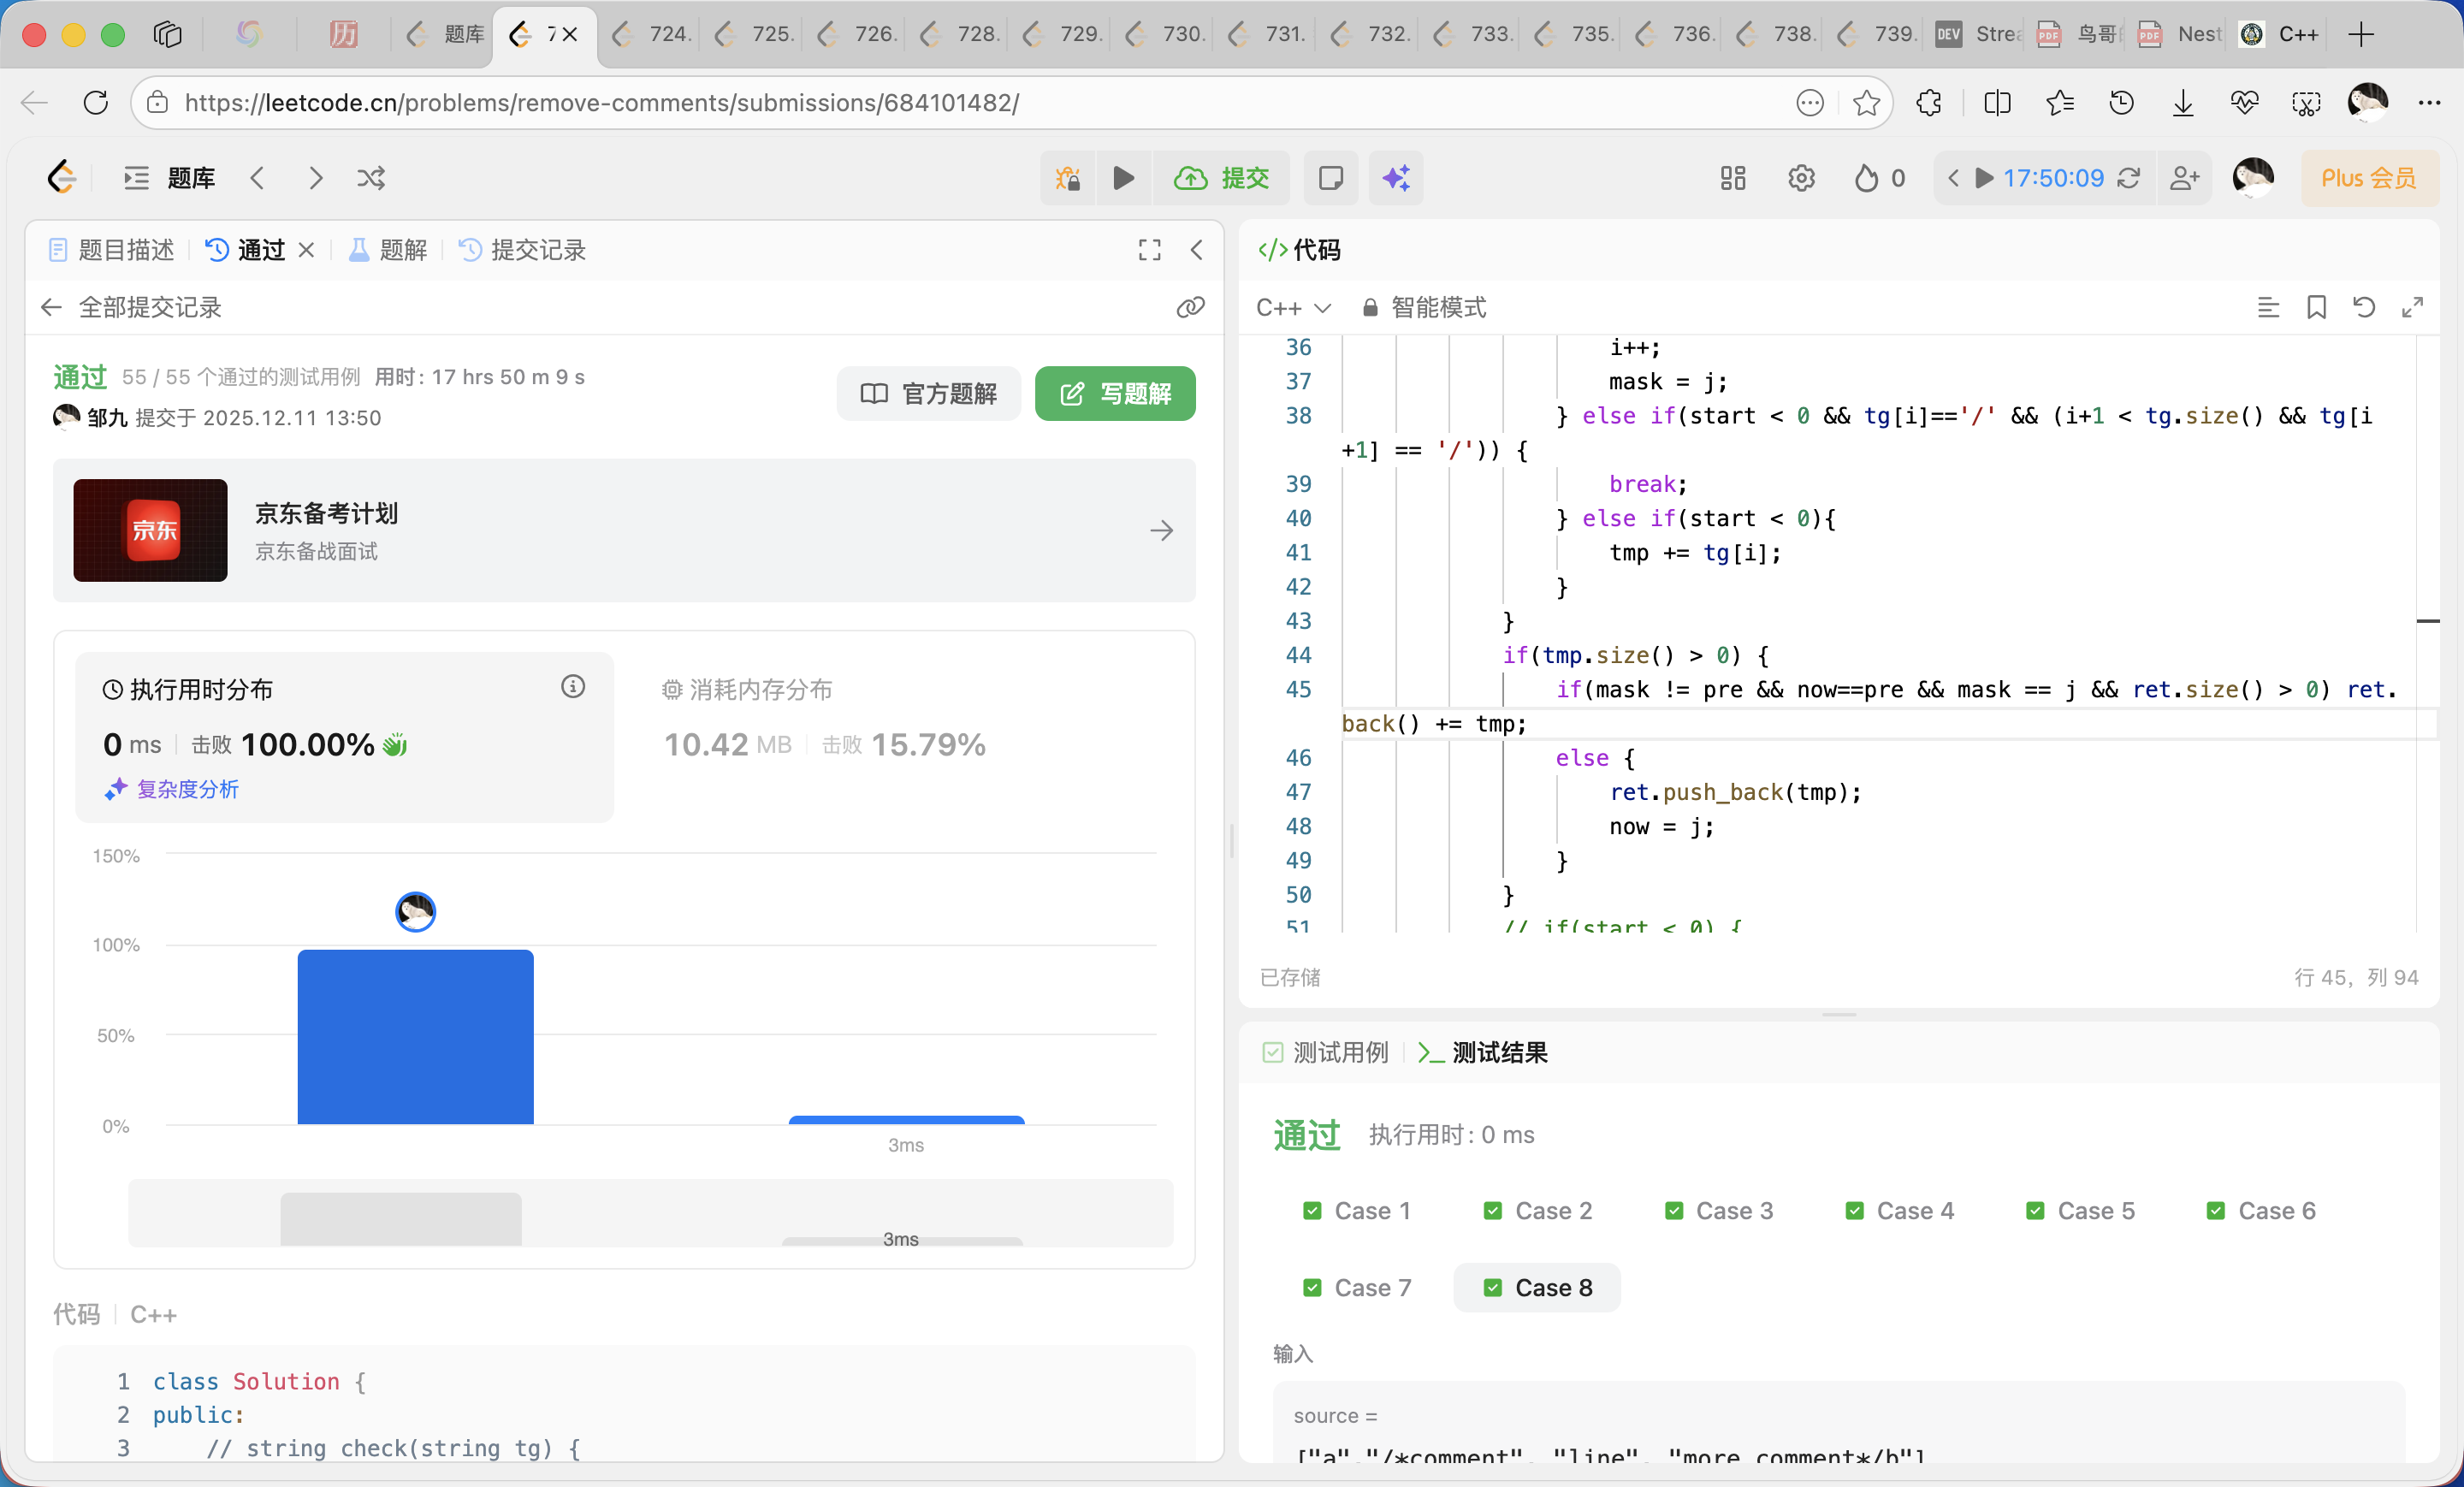Copy submission link chain icon
Screen dimensions: 2464x1487
click(1189, 307)
